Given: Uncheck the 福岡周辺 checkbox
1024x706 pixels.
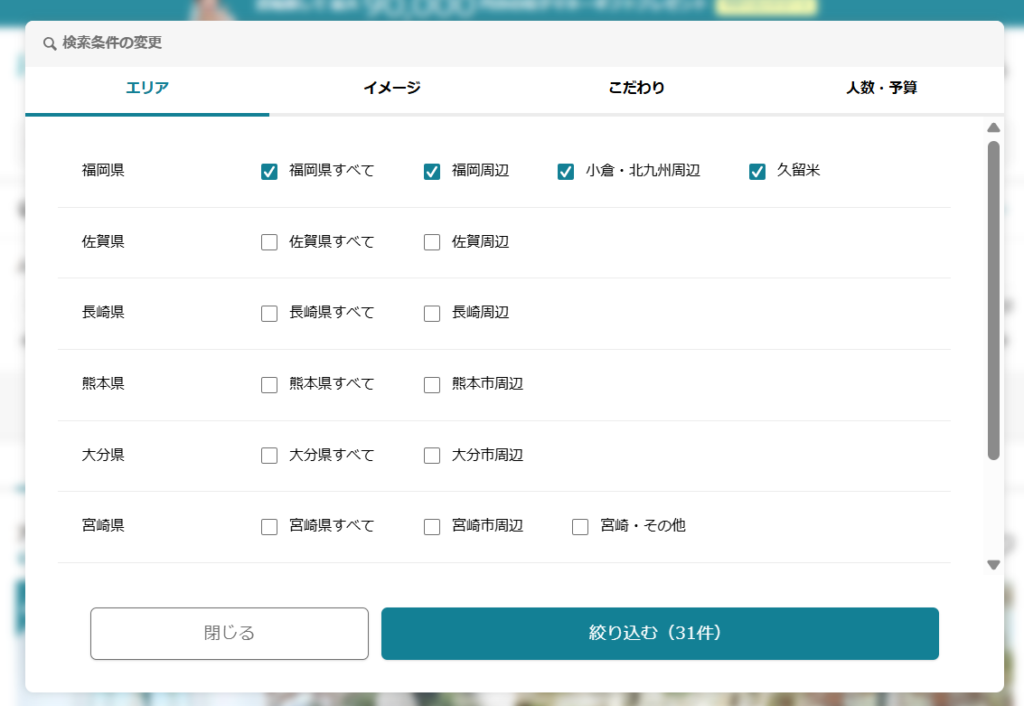Looking at the screenshot, I should tap(432, 171).
